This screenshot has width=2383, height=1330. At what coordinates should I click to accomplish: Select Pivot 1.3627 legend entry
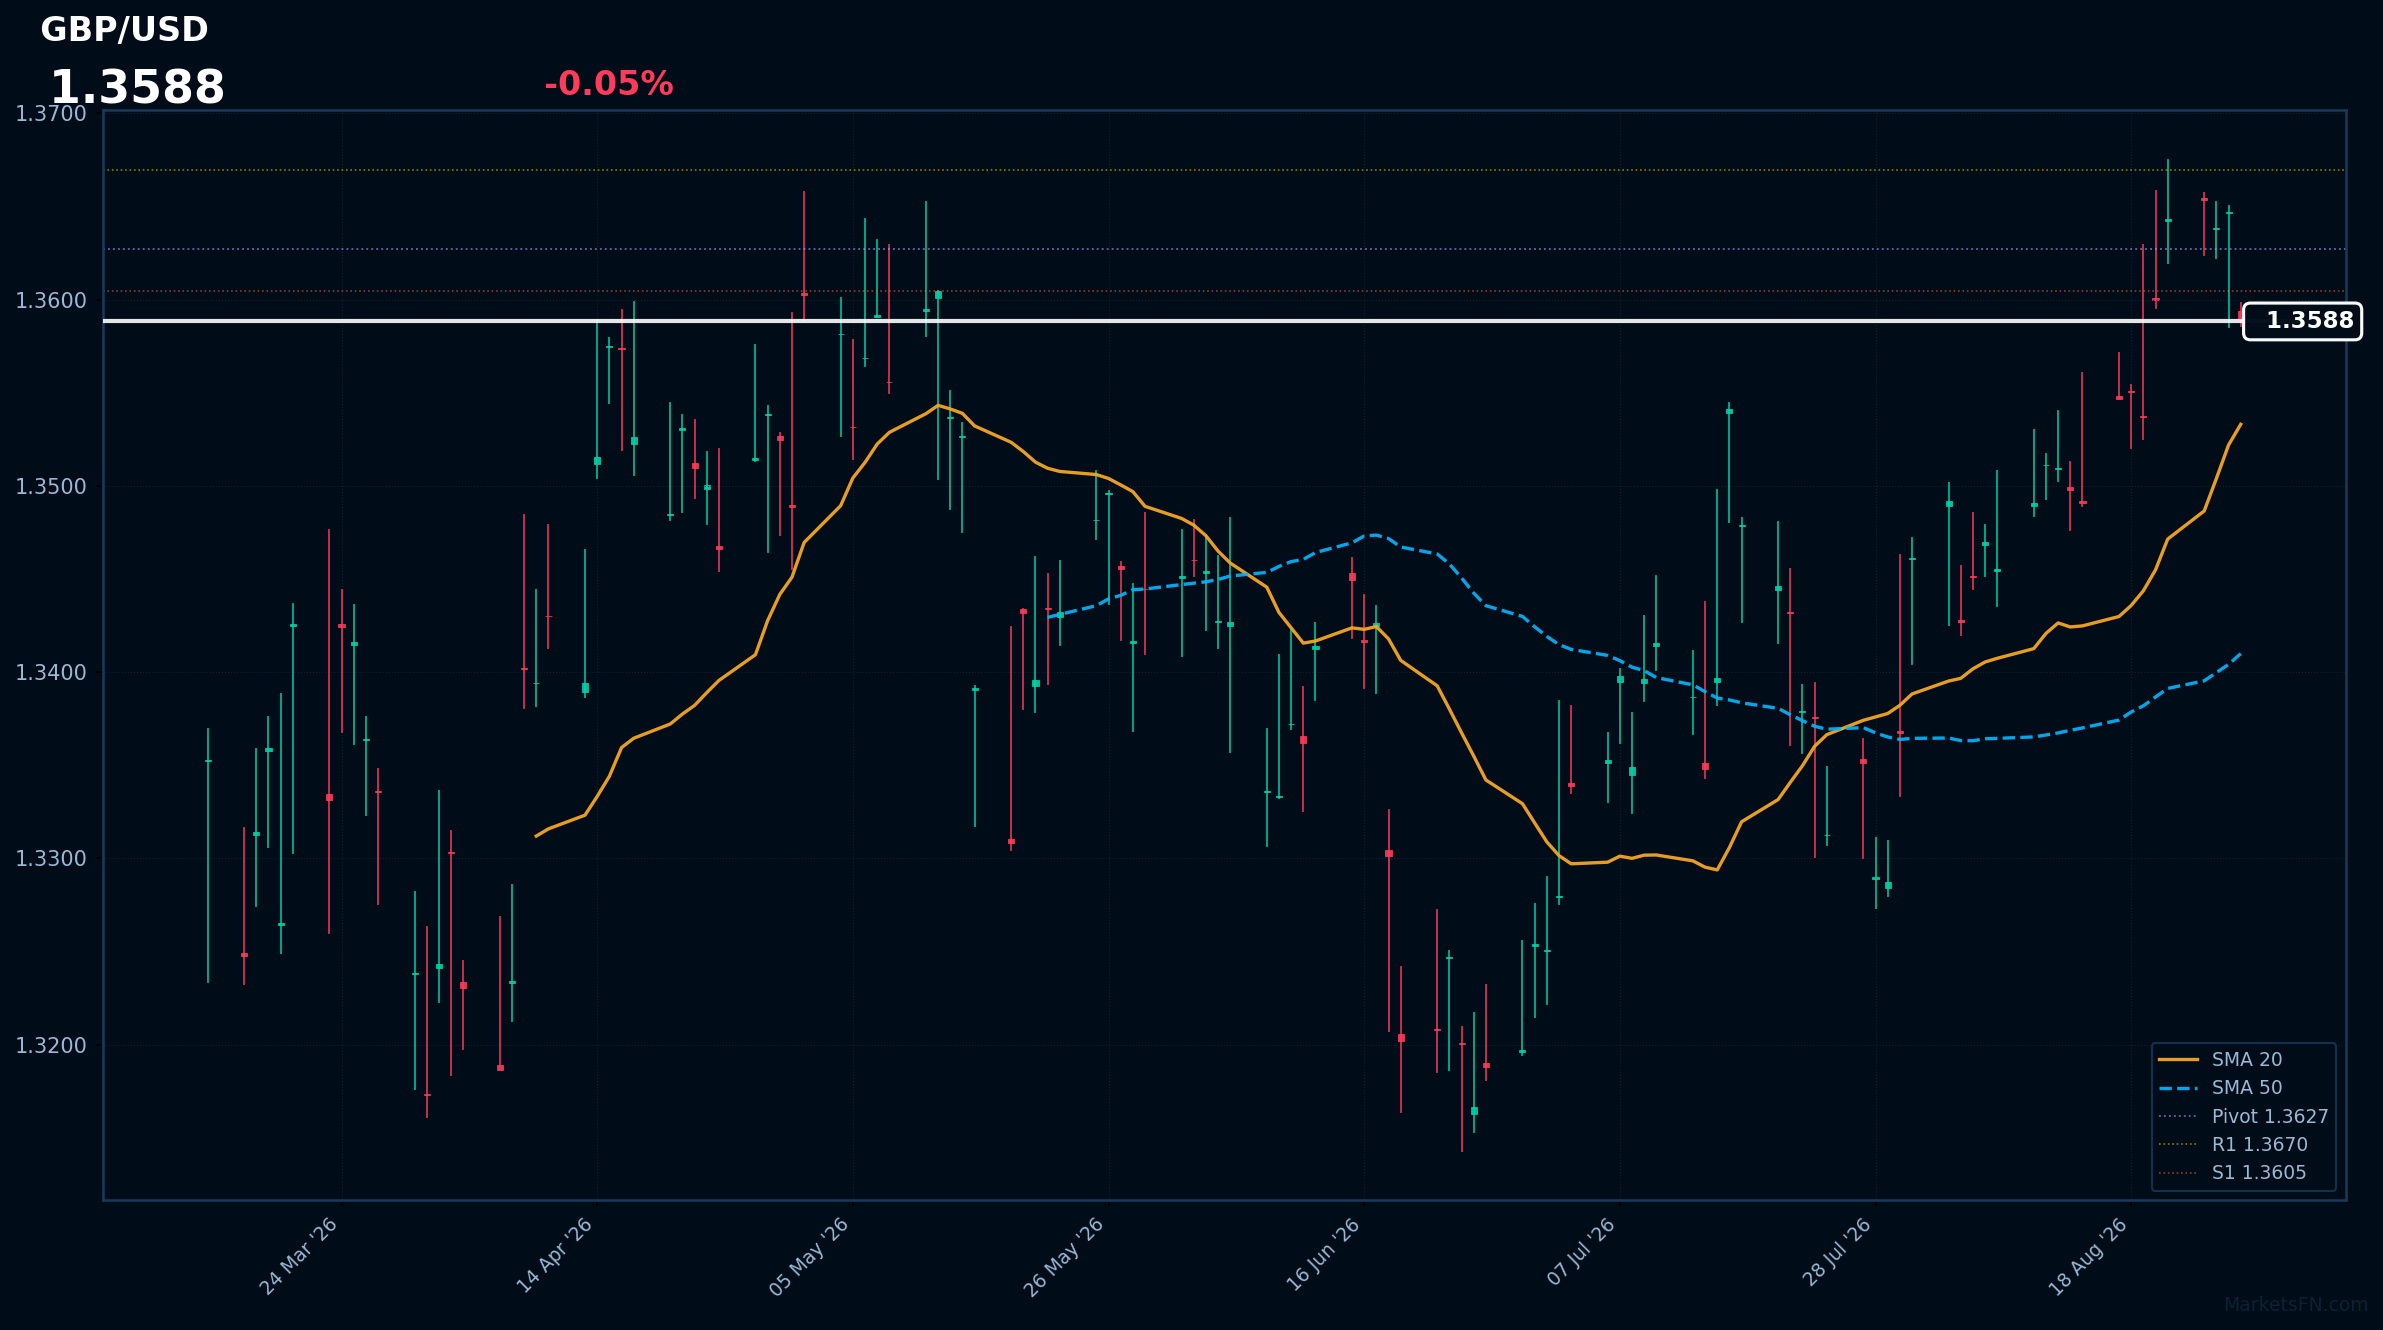pos(2242,1117)
